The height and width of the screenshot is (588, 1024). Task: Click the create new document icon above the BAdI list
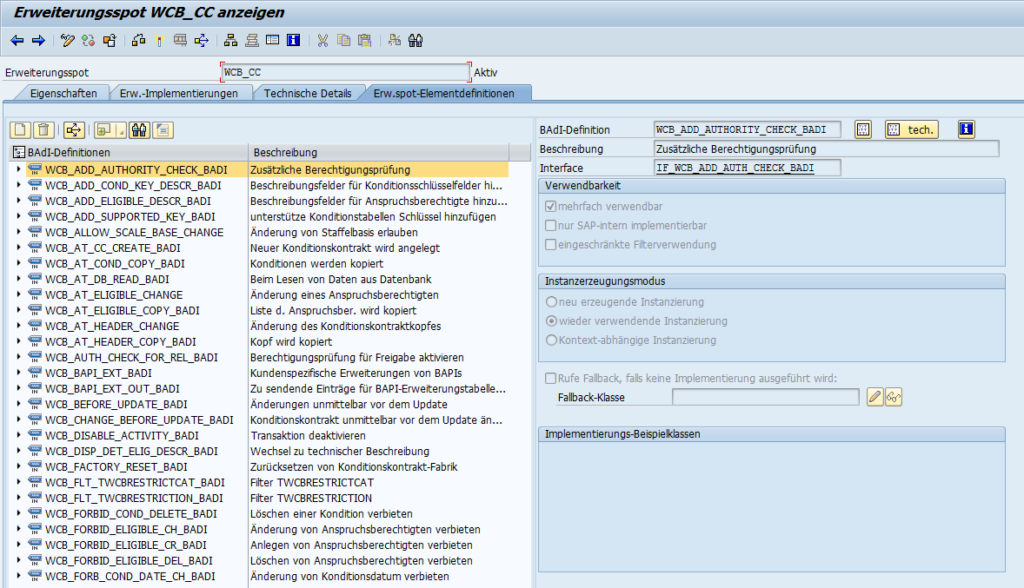(x=20, y=130)
